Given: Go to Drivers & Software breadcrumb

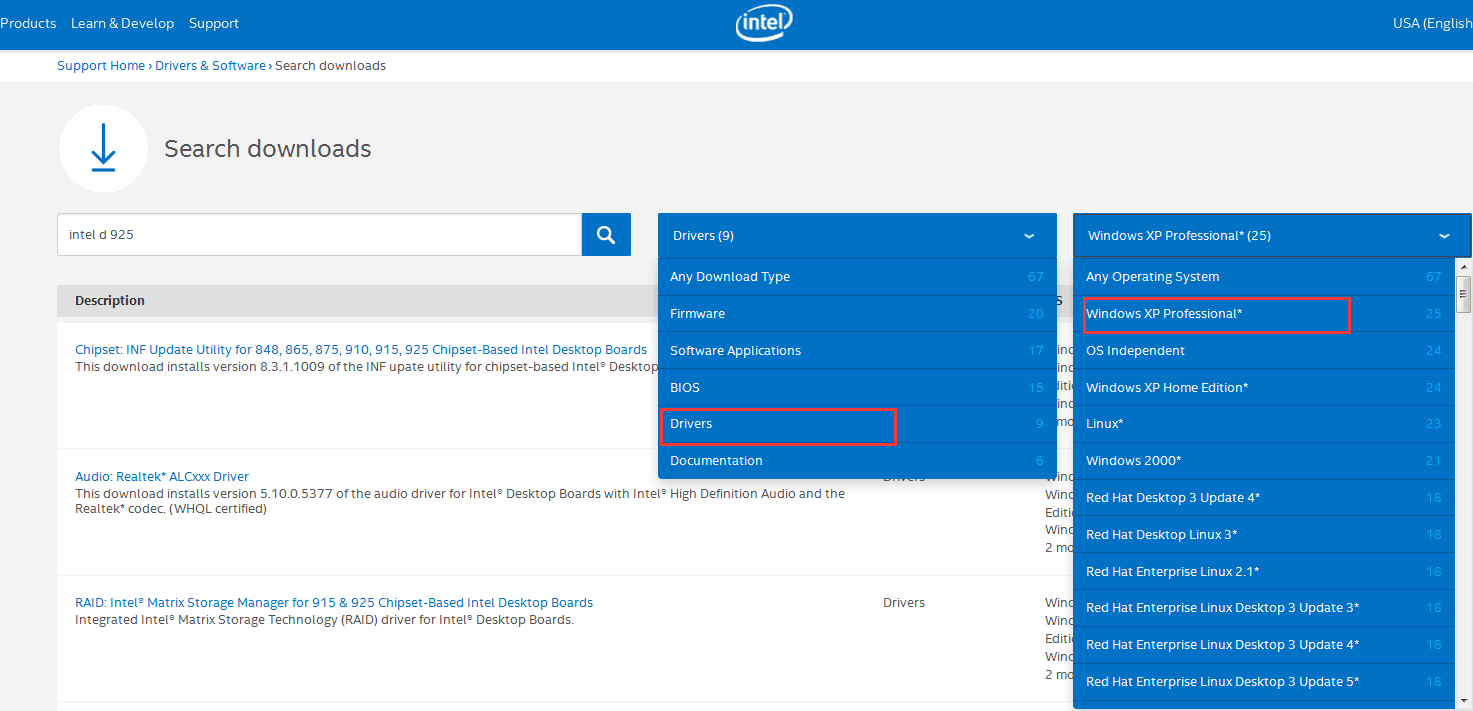Looking at the screenshot, I should point(210,66).
